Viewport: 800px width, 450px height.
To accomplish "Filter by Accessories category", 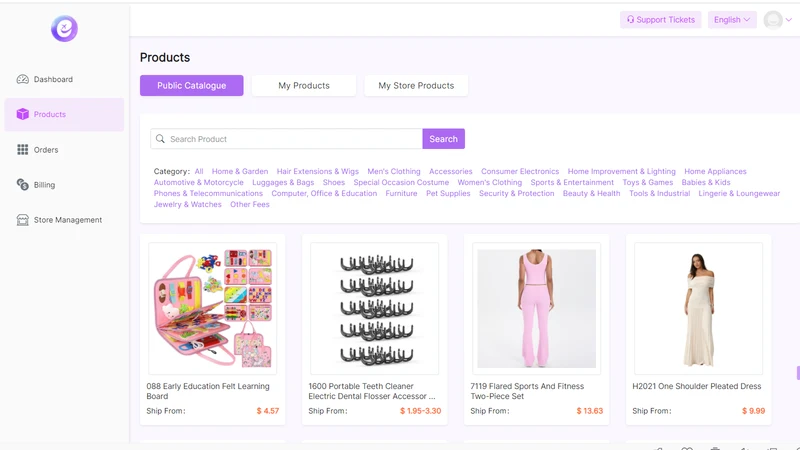I will click(x=451, y=171).
